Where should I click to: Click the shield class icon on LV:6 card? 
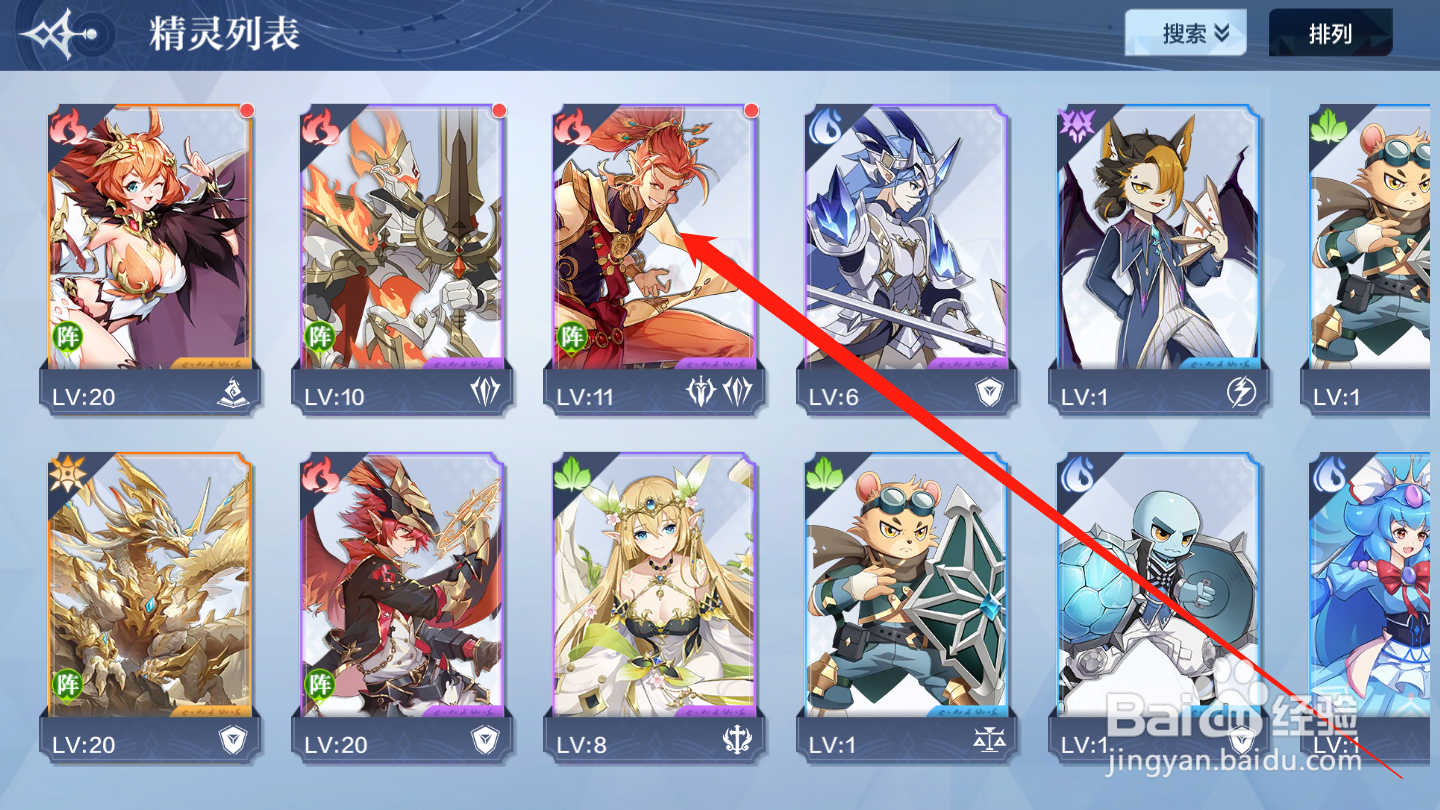coord(988,394)
